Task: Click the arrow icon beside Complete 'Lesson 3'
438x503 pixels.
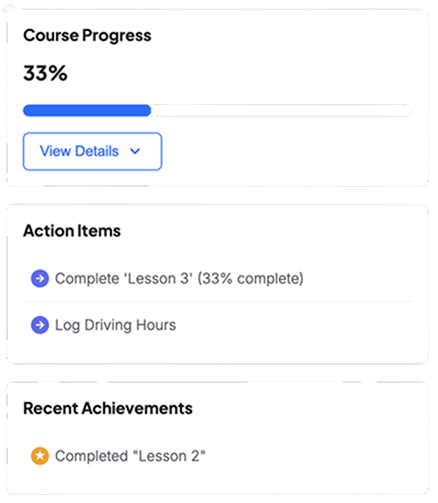Action: pyautogui.click(x=40, y=280)
